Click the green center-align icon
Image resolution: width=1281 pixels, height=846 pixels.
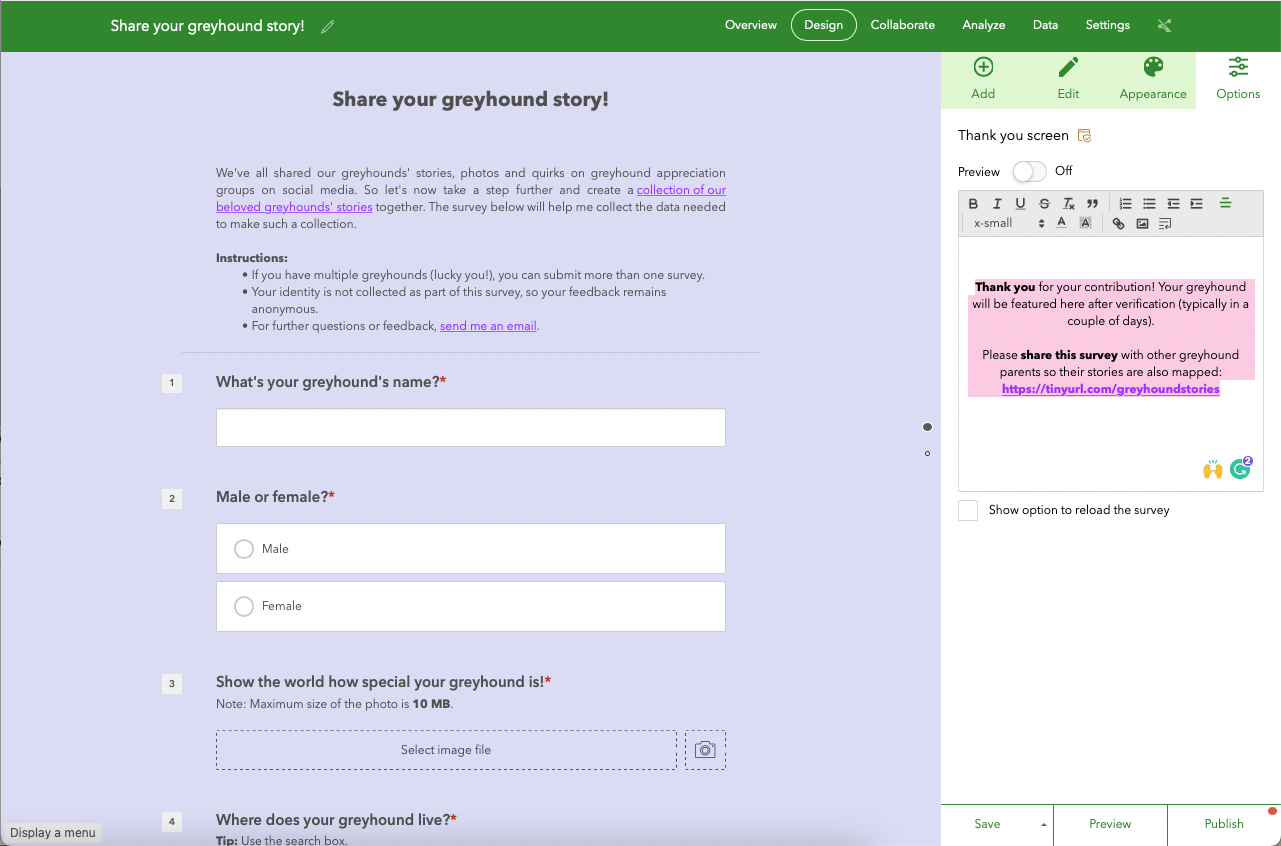(x=1225, y=204)
